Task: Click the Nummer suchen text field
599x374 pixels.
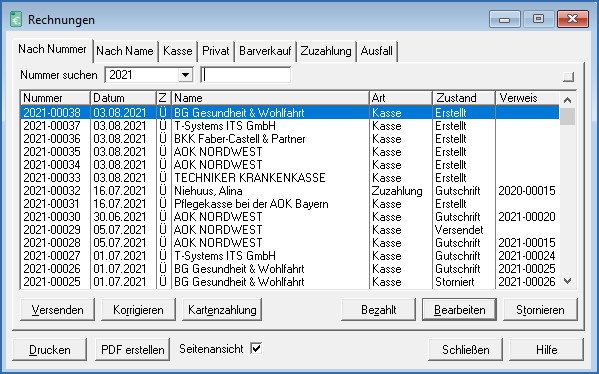Action: 245,75
